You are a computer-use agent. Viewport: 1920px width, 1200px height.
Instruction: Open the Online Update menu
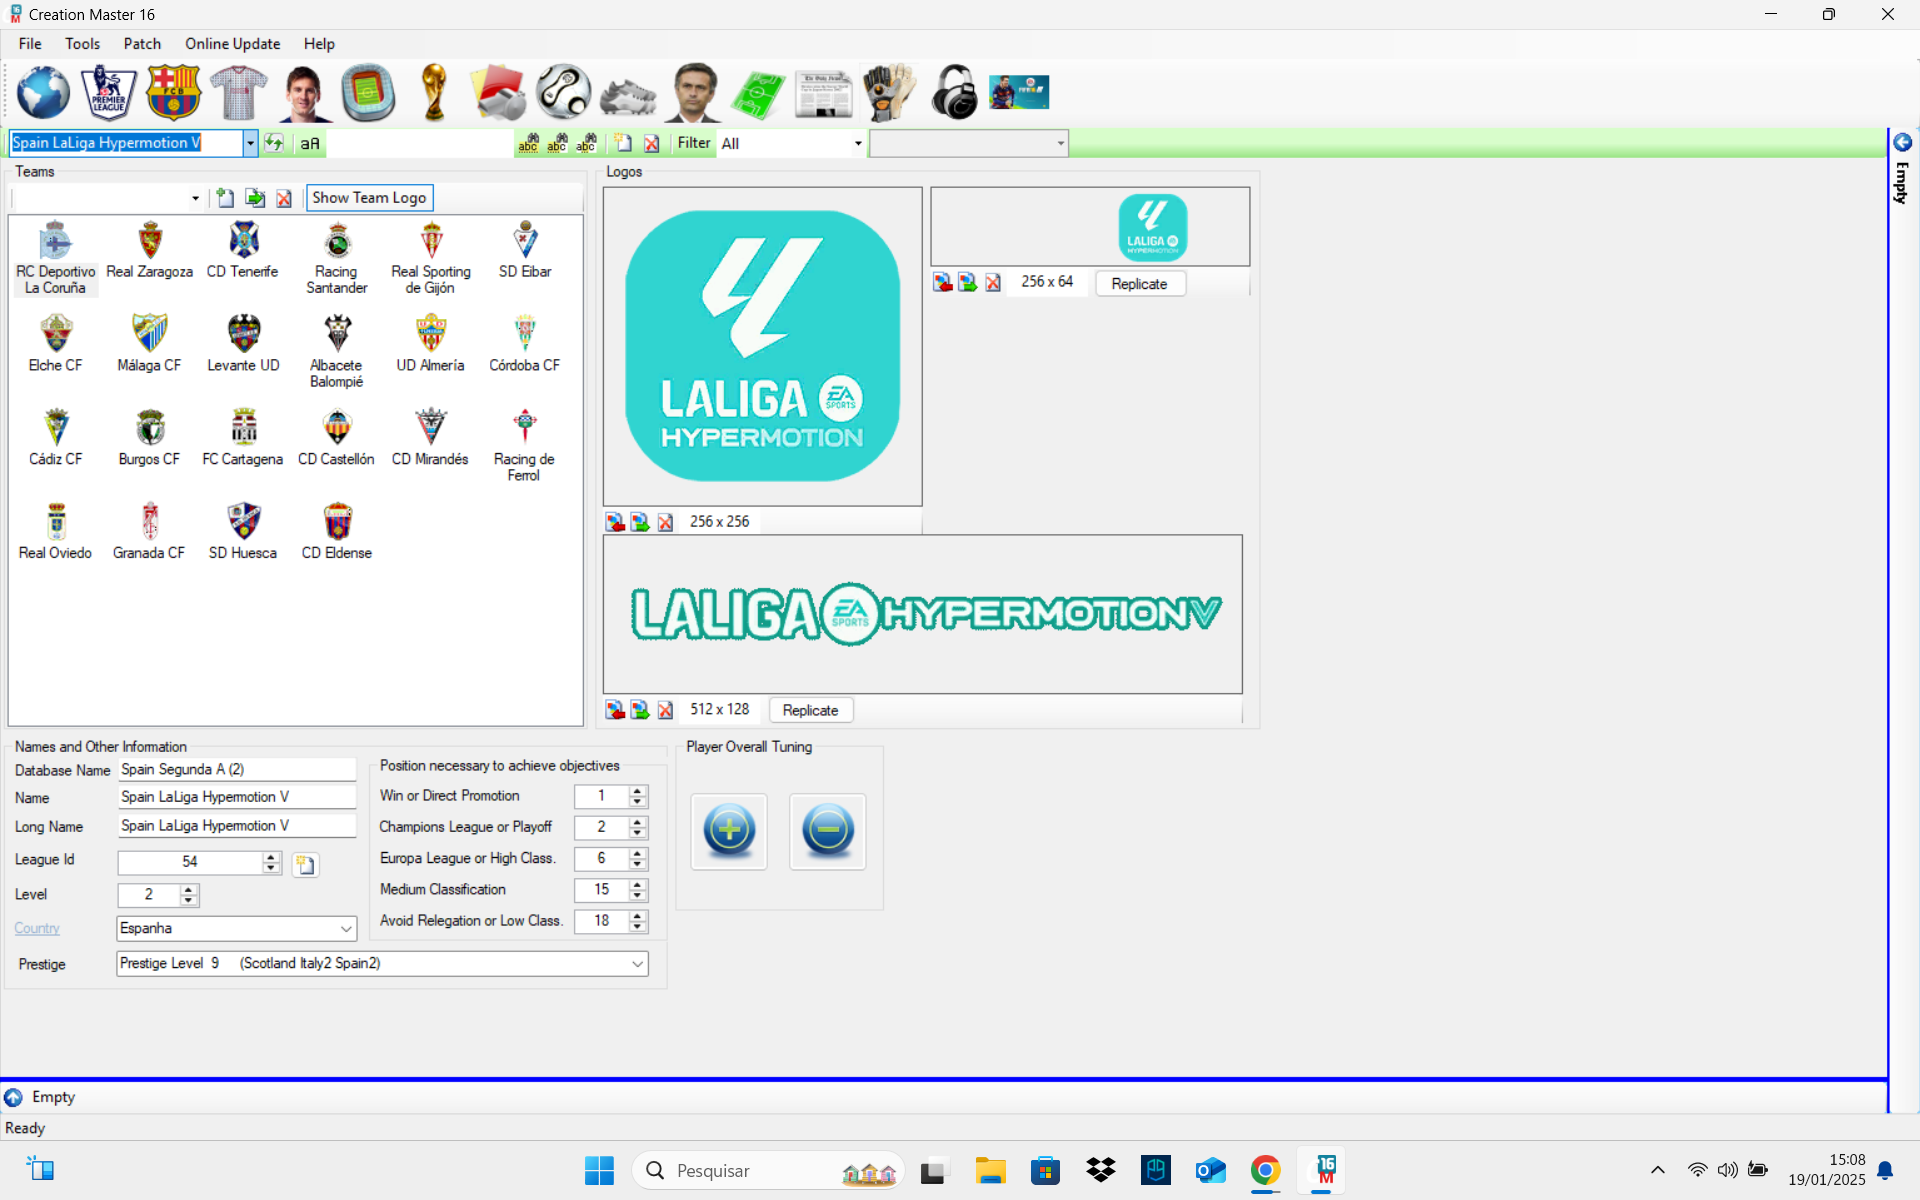click(x=232, y=44)
